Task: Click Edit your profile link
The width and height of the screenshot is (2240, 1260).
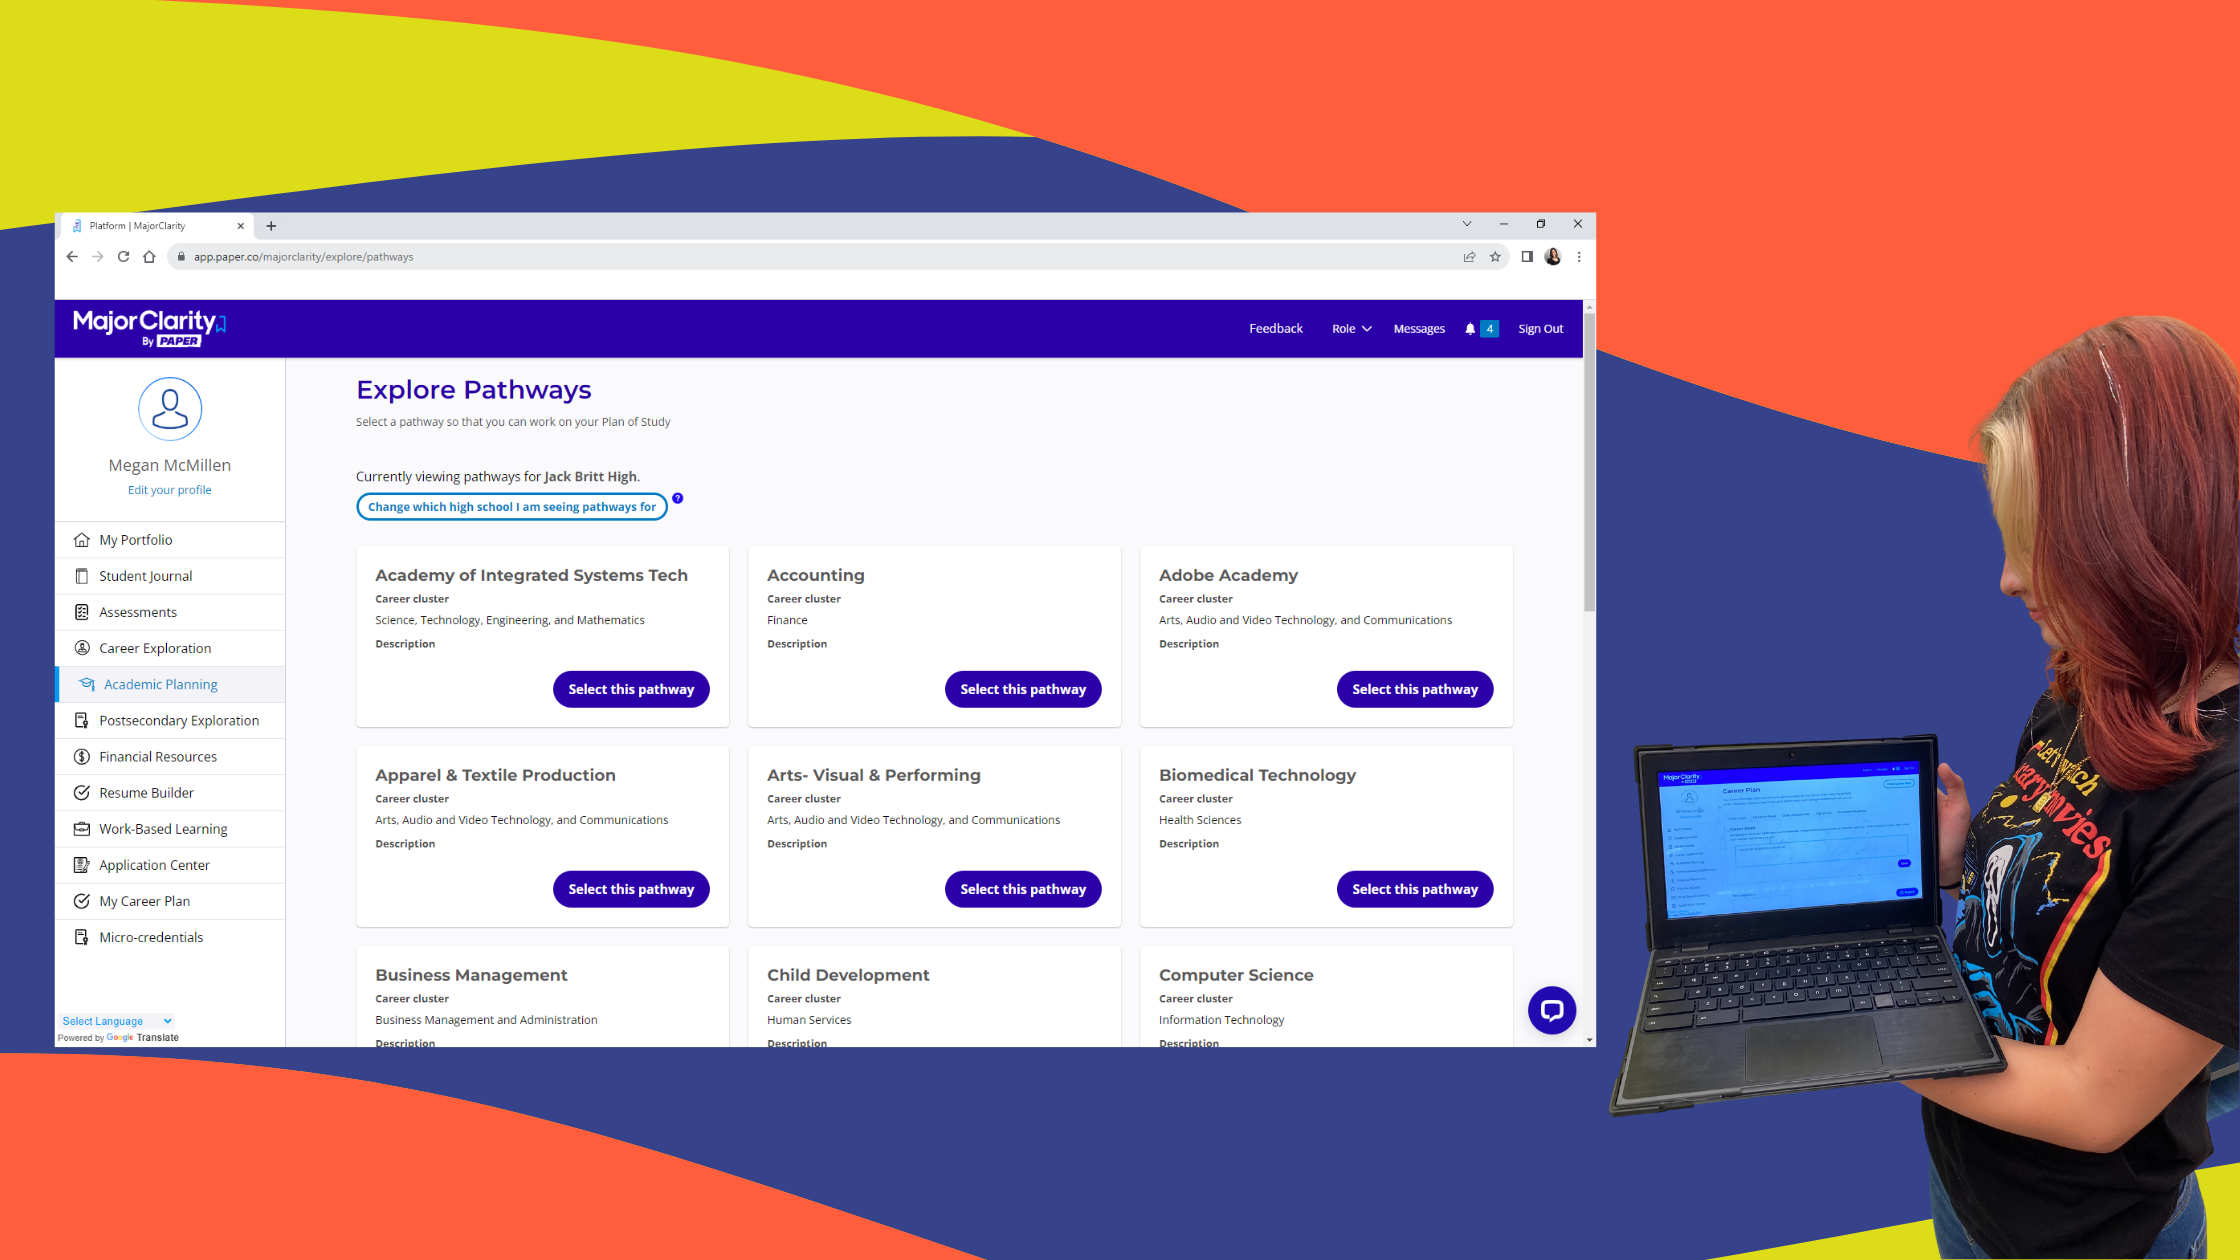Action: coord(171,489)
